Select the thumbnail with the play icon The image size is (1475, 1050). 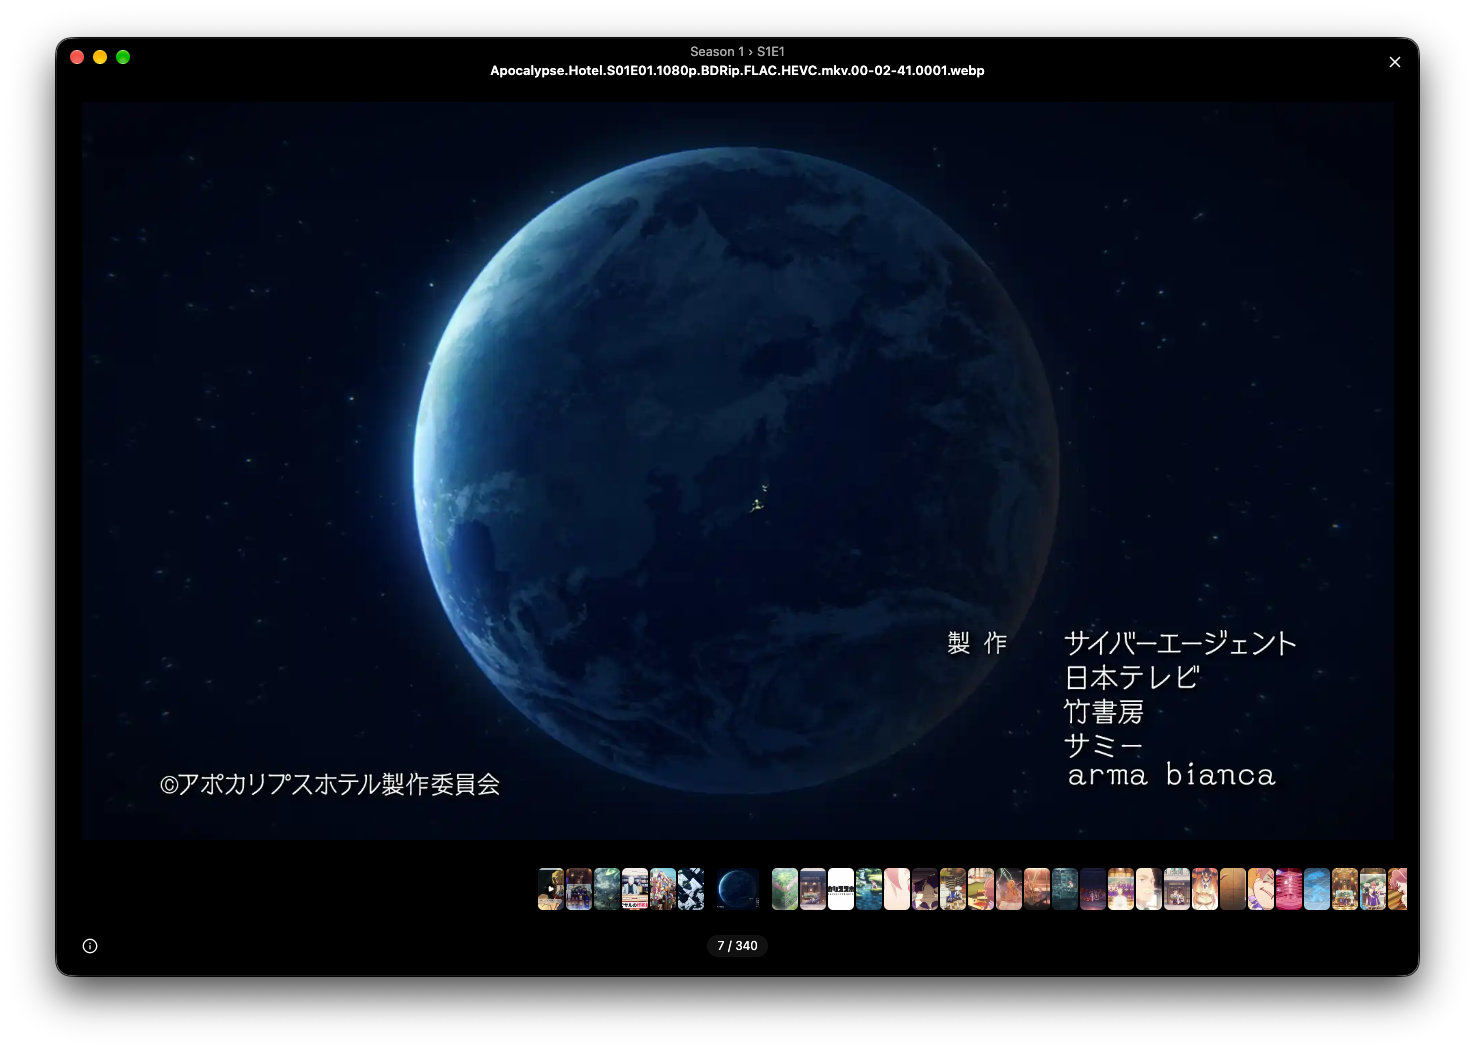coord(551,889)
